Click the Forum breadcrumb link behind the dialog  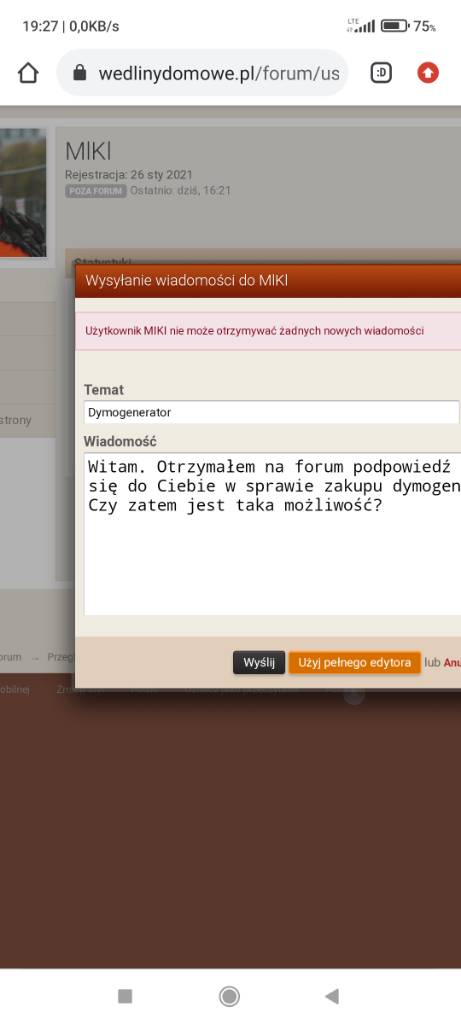10,657
